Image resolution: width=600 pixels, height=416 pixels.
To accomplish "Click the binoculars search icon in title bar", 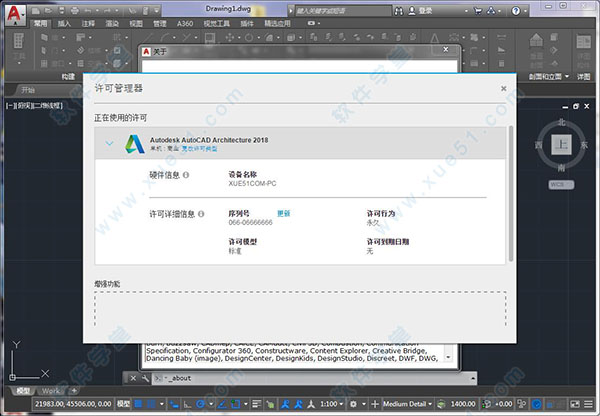I will pos(398,11).
